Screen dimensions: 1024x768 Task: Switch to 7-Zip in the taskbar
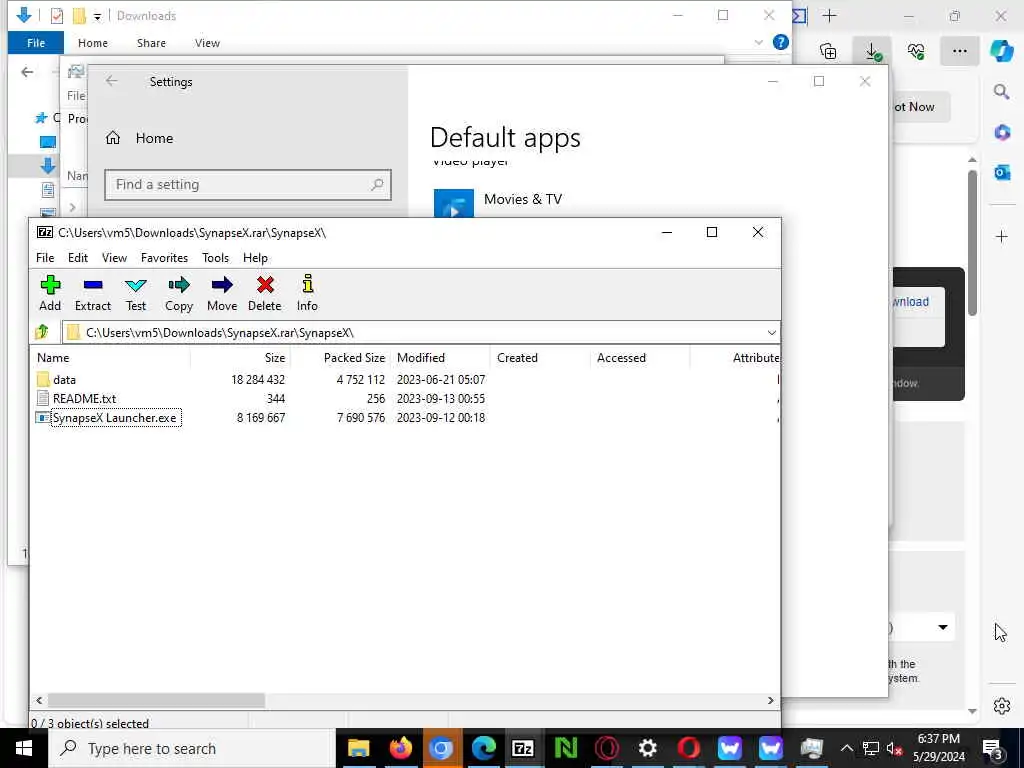(x=523, y=748)
